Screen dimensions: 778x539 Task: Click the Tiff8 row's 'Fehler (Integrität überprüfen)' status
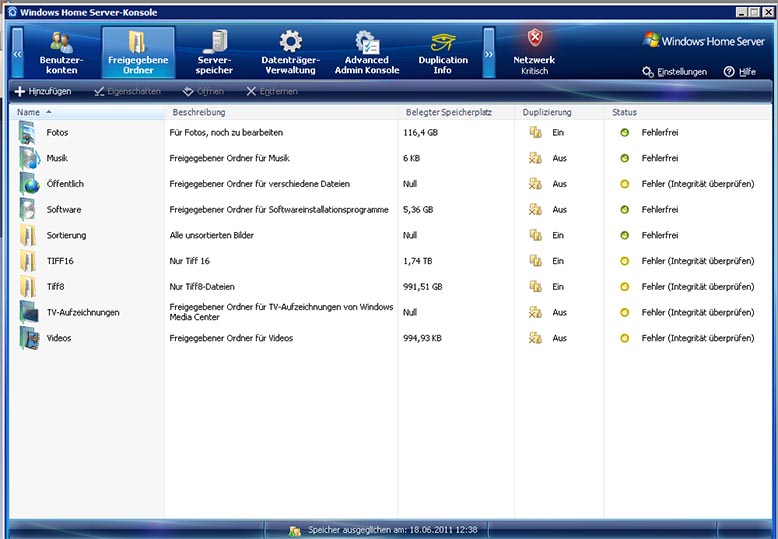pos(698,287)
